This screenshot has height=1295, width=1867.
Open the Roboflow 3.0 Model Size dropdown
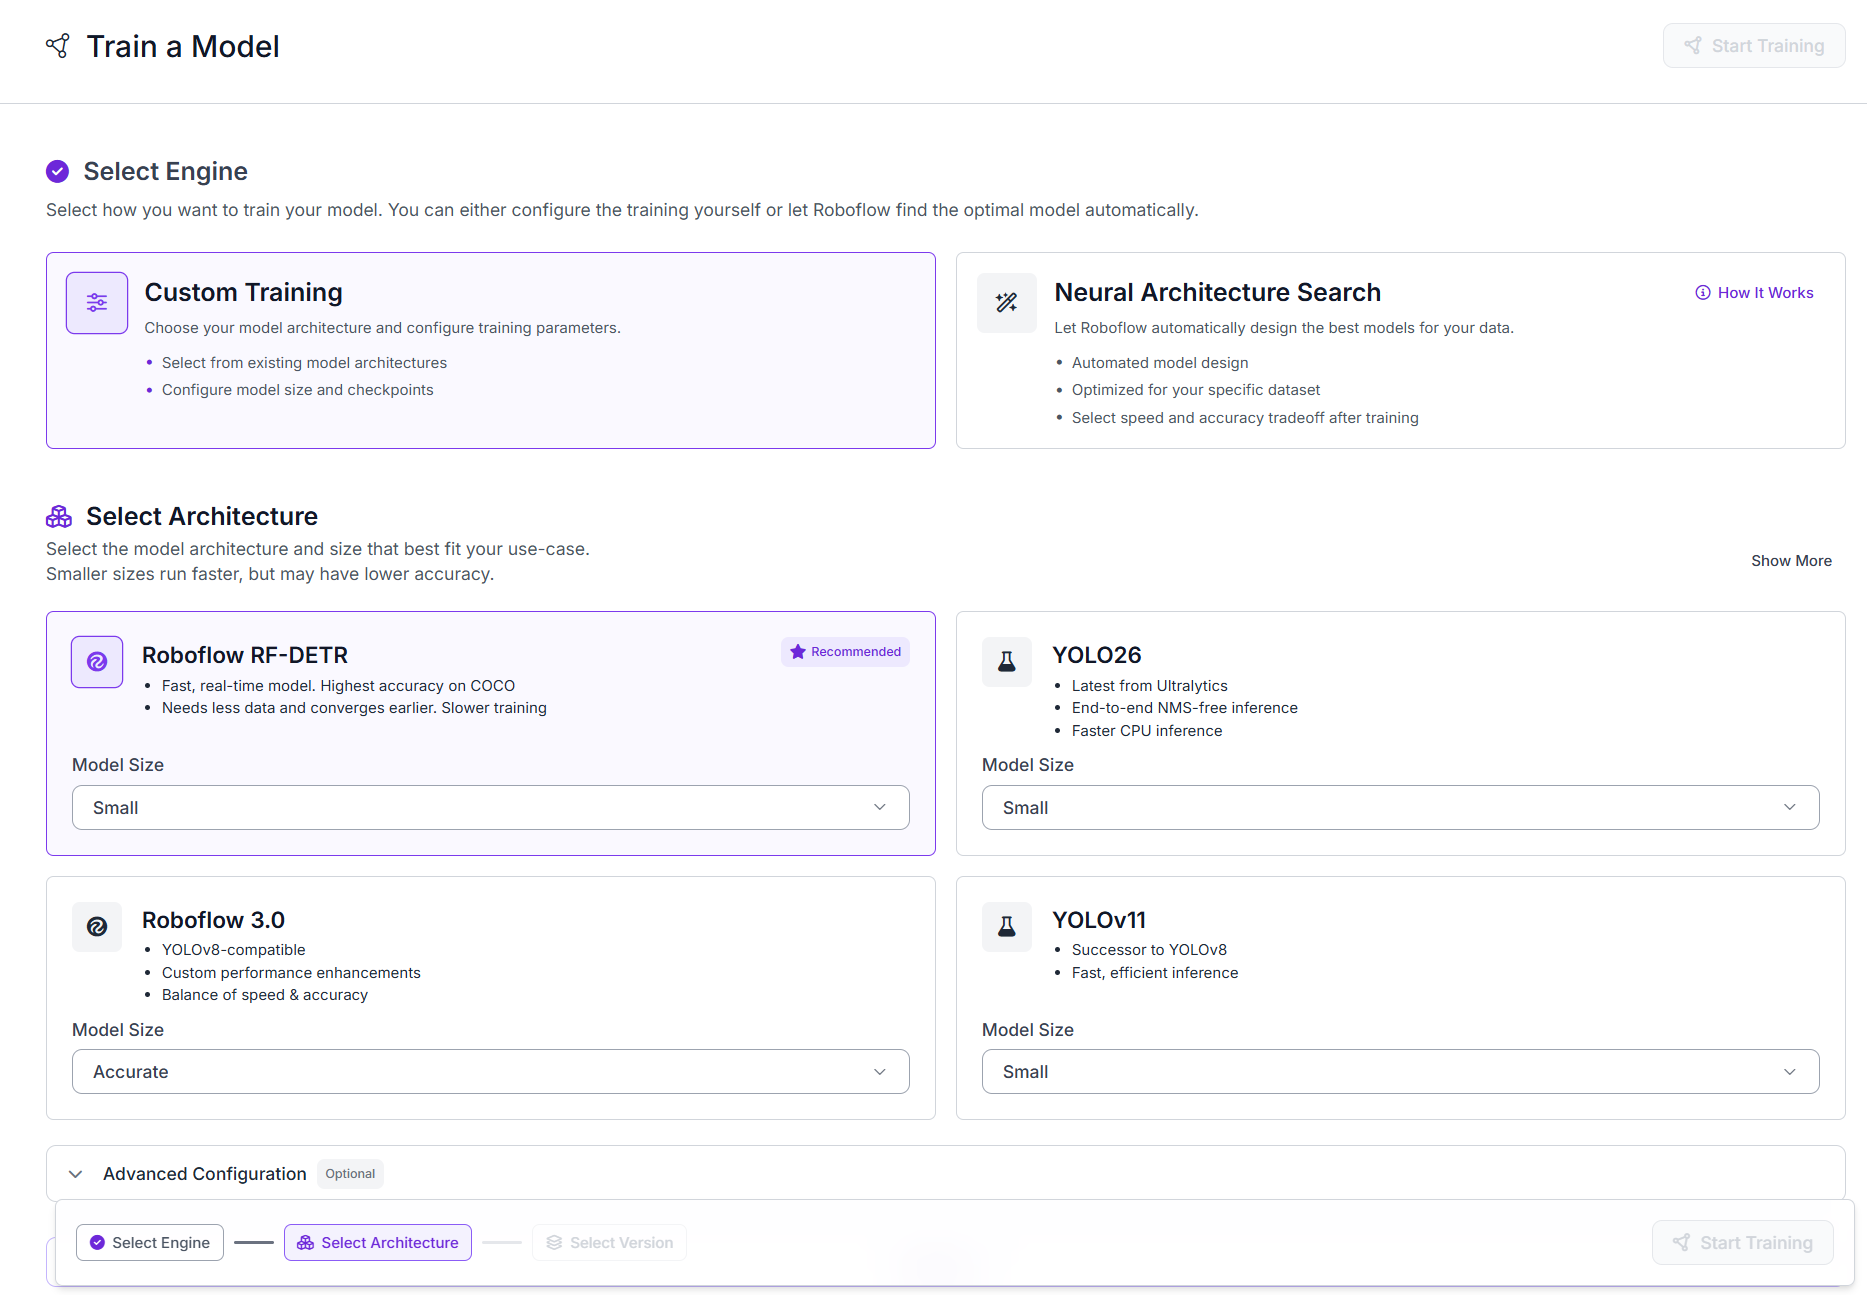491,1072
